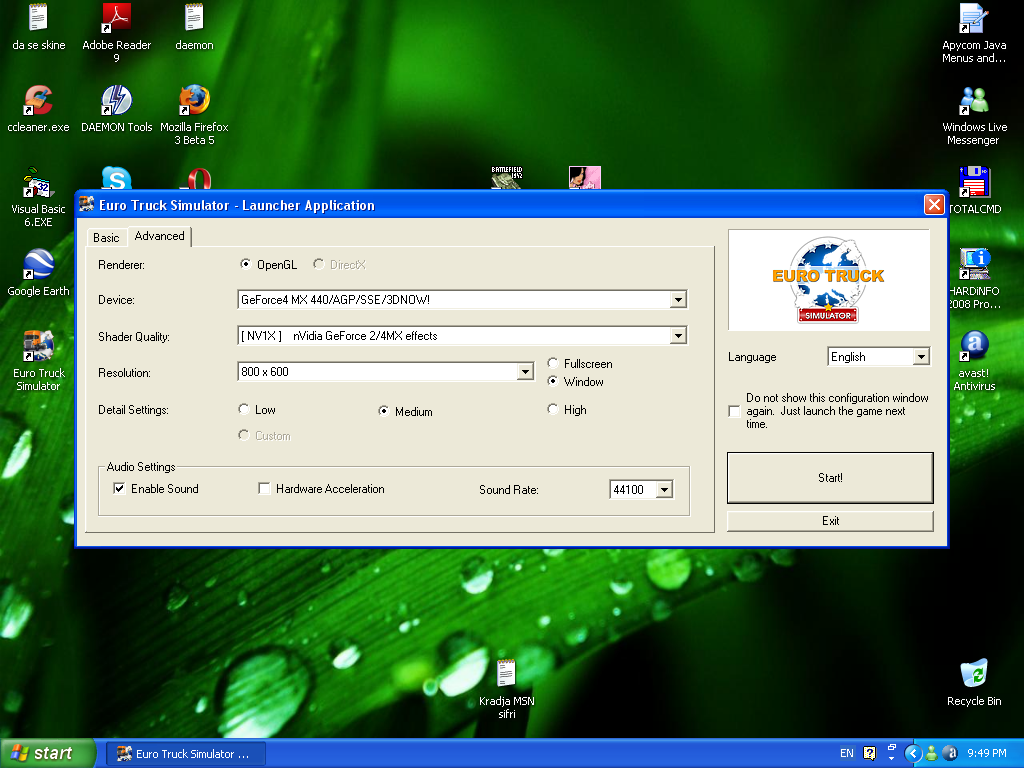The height and width of the screenshot is (768, 1024).
Task: Open the Sound Rate dropdown
Action: click(x=664, y=490)
